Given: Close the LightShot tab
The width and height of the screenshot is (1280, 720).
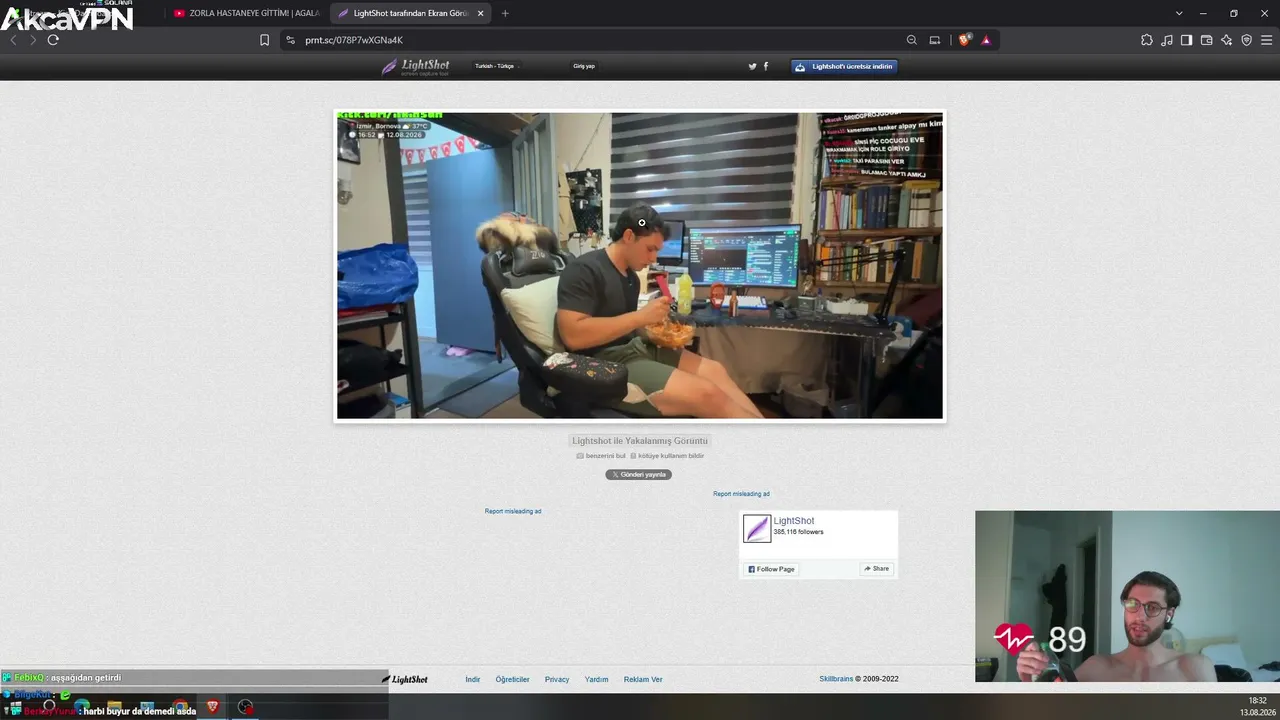Looking at the screenshot, I should pos(480,13).
